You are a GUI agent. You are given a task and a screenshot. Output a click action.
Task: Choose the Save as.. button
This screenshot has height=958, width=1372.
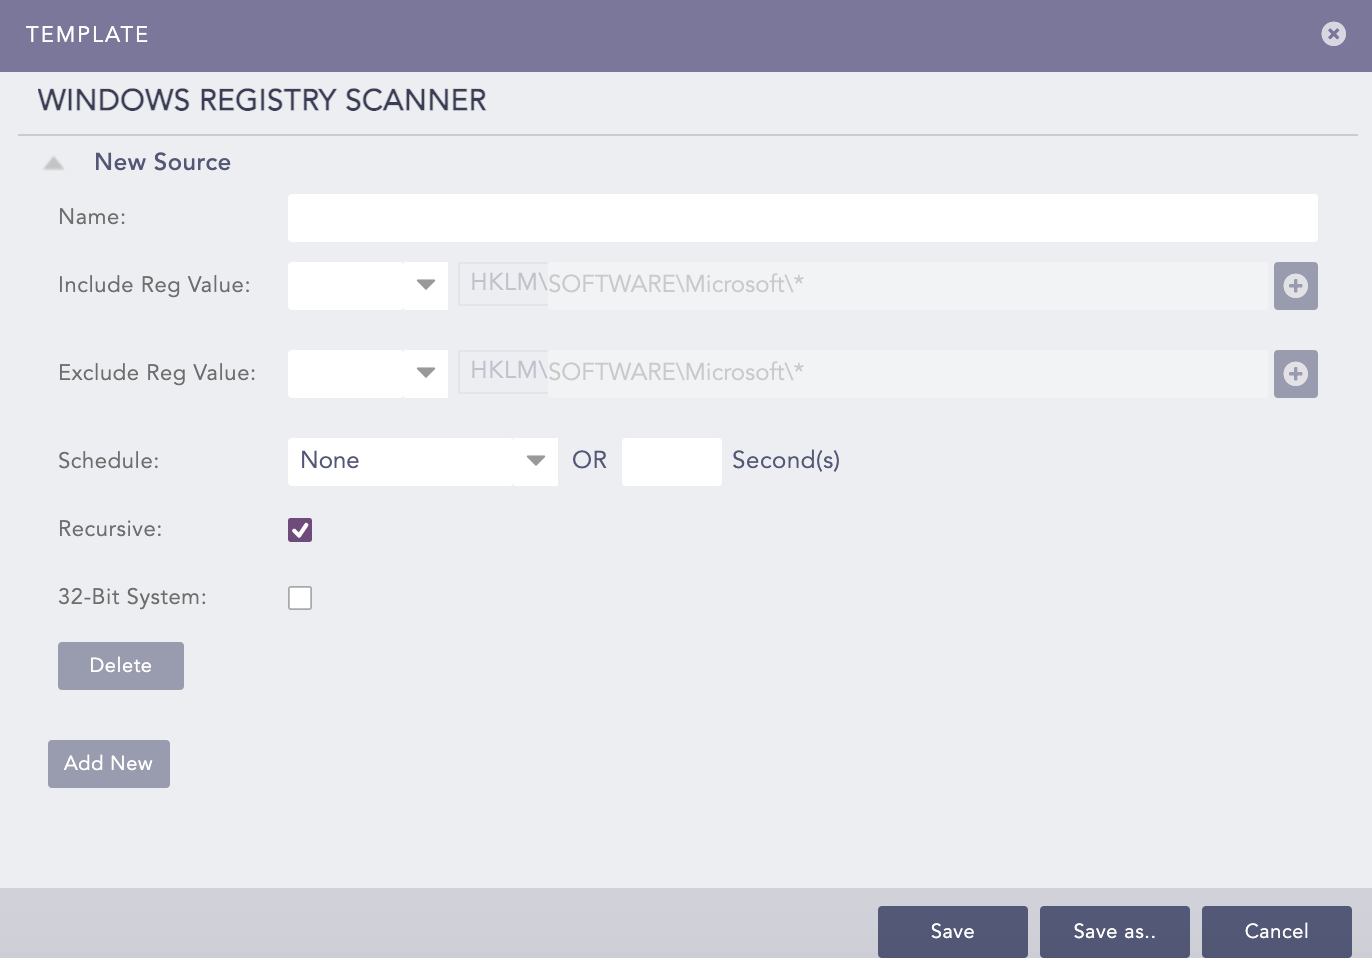tap(1114, 932)
